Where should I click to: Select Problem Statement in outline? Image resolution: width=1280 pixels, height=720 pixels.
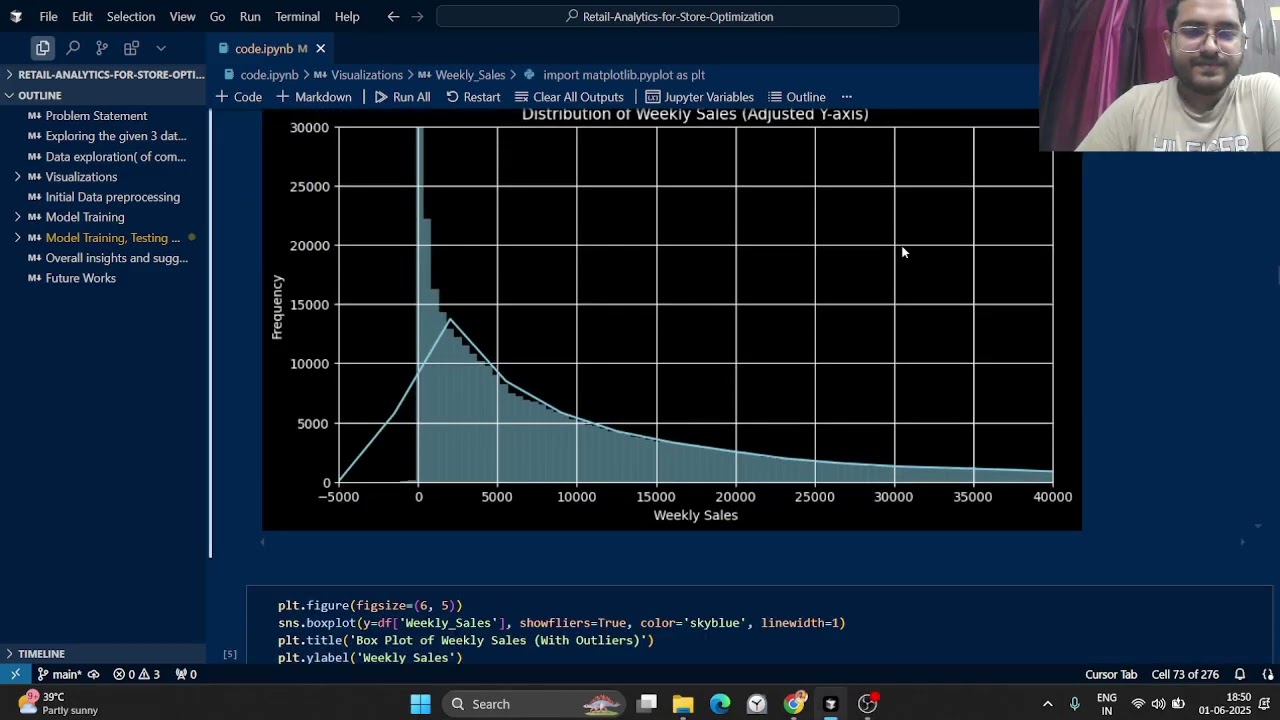click(x=96, y=116)
